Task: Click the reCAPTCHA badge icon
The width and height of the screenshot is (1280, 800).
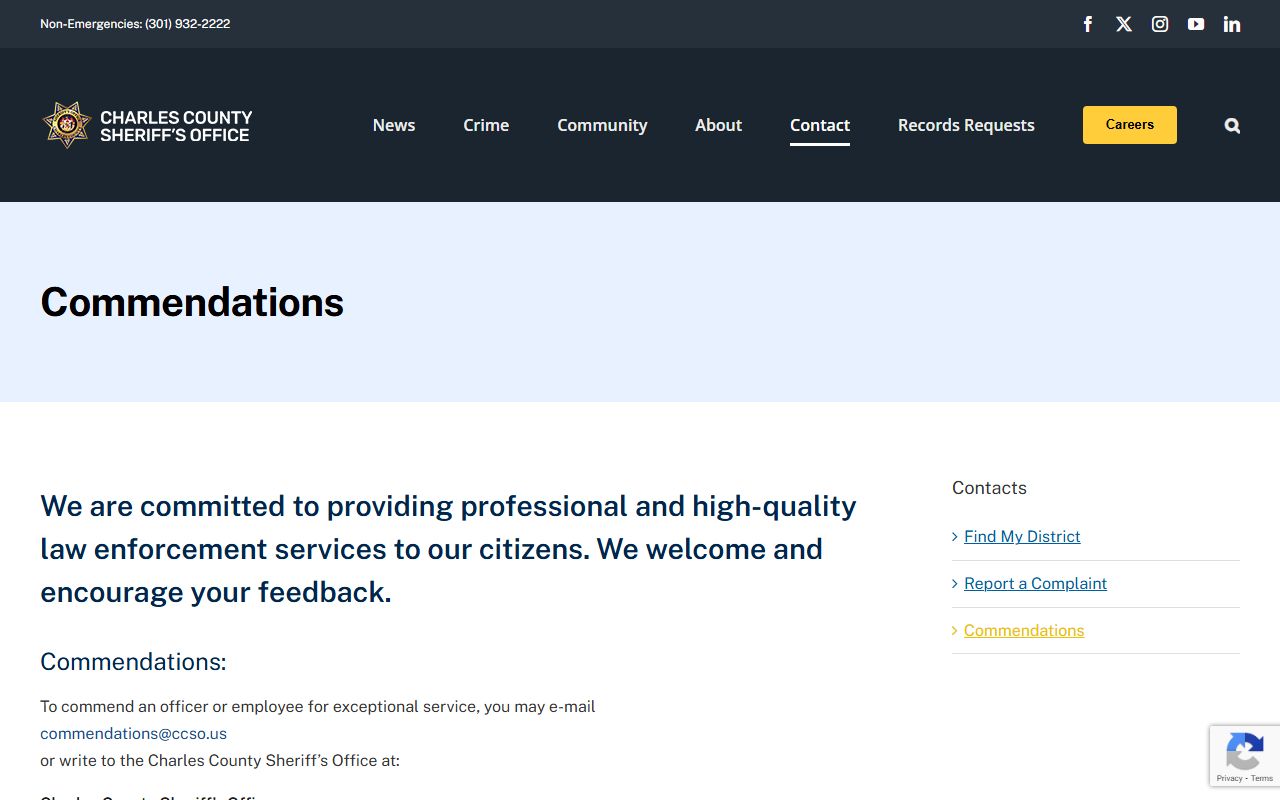Action: [x=1244, y=752]
